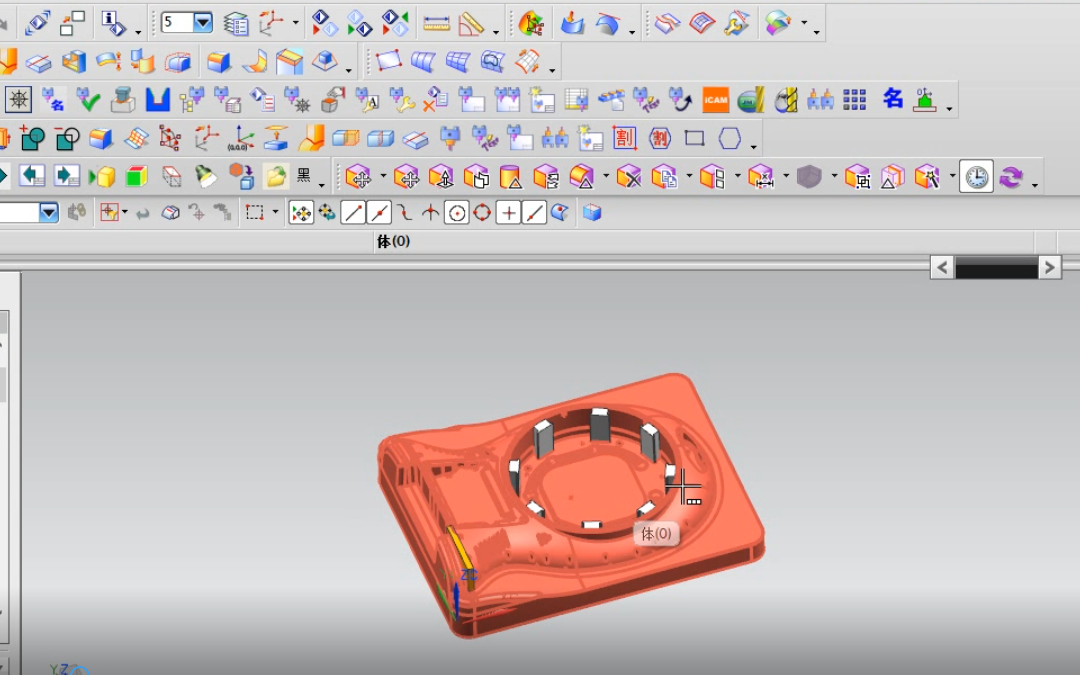
Task: Open the iCAM orange tool icon
Action: click(x=716, y=100)
